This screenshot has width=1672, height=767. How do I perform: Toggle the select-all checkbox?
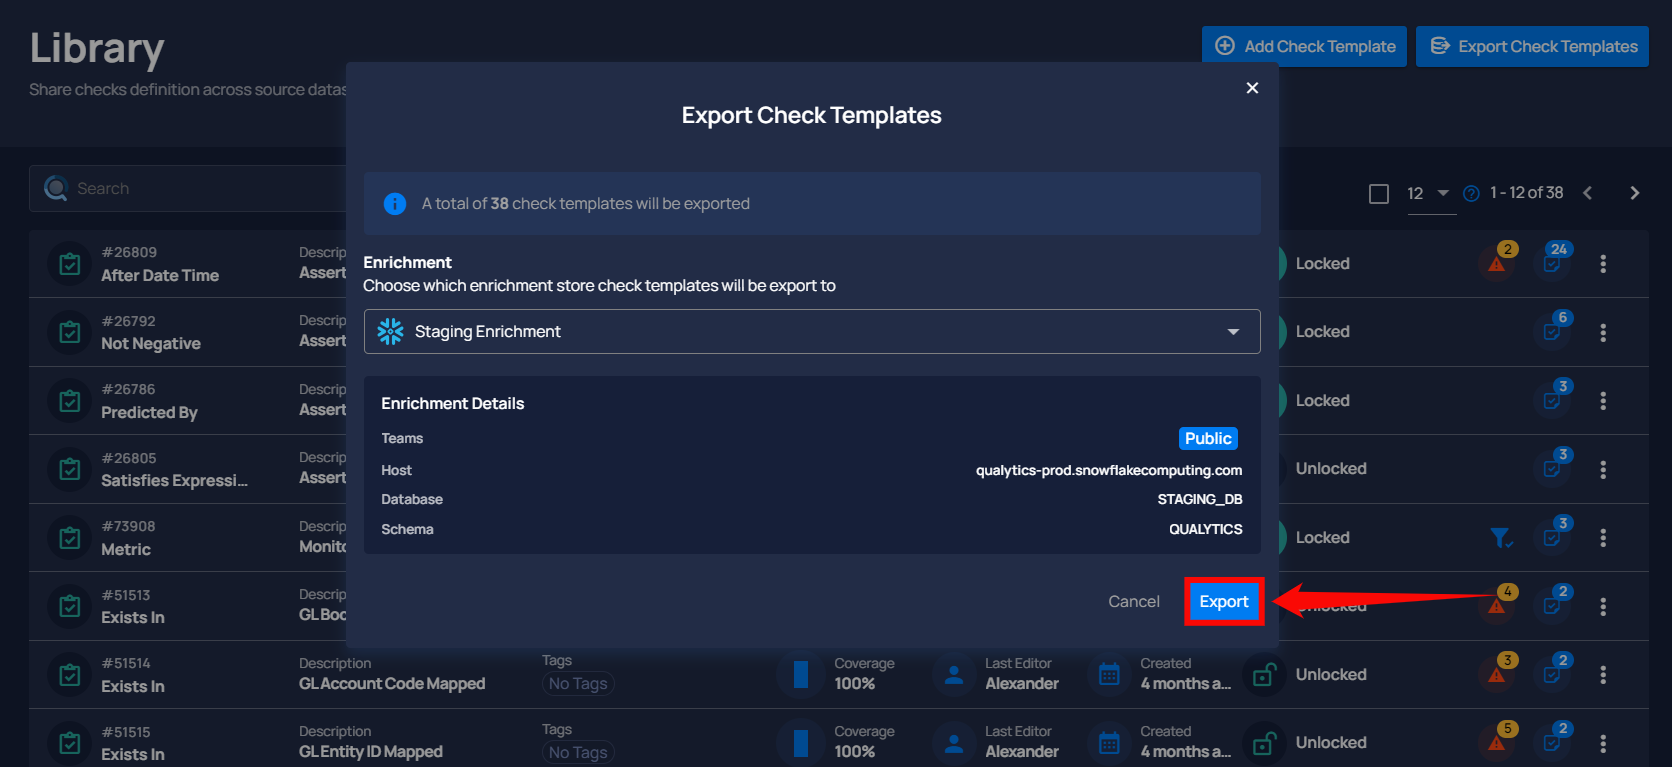point(1379,193)
